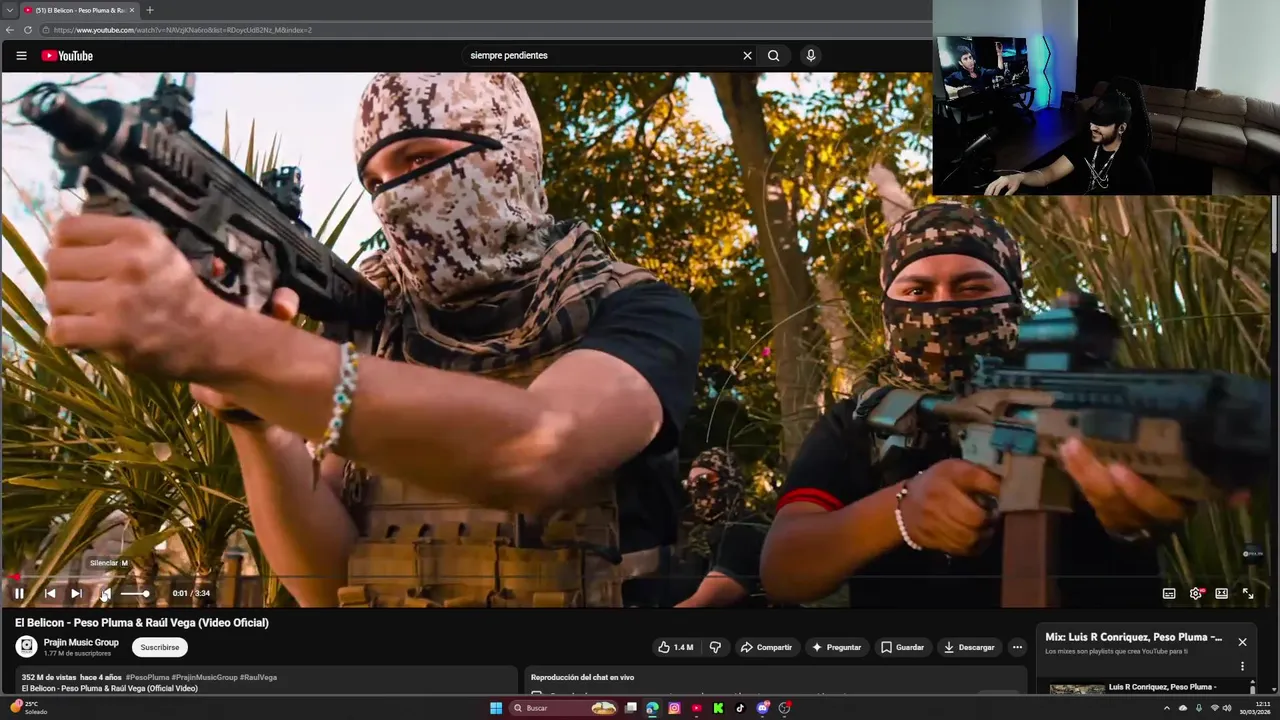
Task: Open #RaulVega hashtag link
Action: pyautogui.click(x=258, y=677)
